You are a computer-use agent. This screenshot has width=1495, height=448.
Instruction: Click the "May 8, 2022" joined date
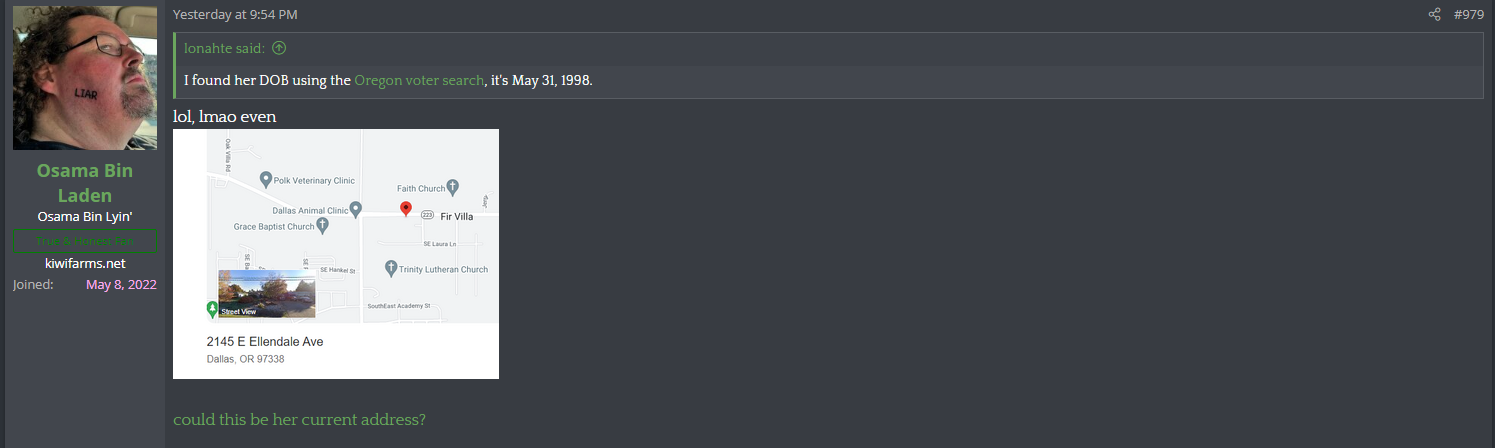coord(121,285)
